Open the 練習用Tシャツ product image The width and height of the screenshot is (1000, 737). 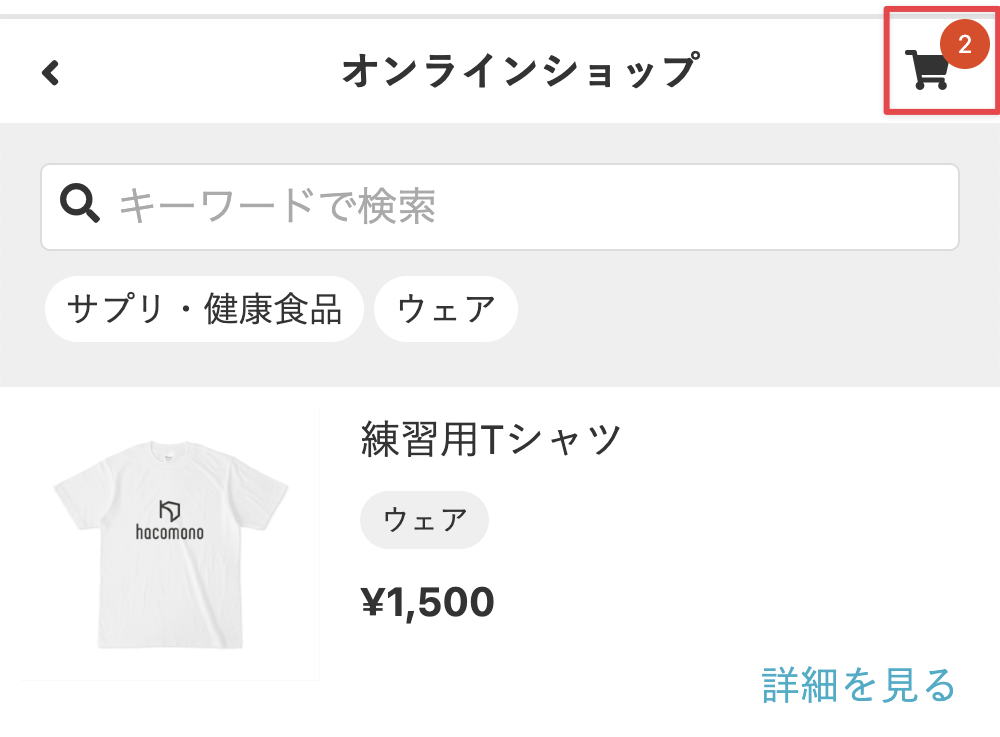[x=170, y=544]
